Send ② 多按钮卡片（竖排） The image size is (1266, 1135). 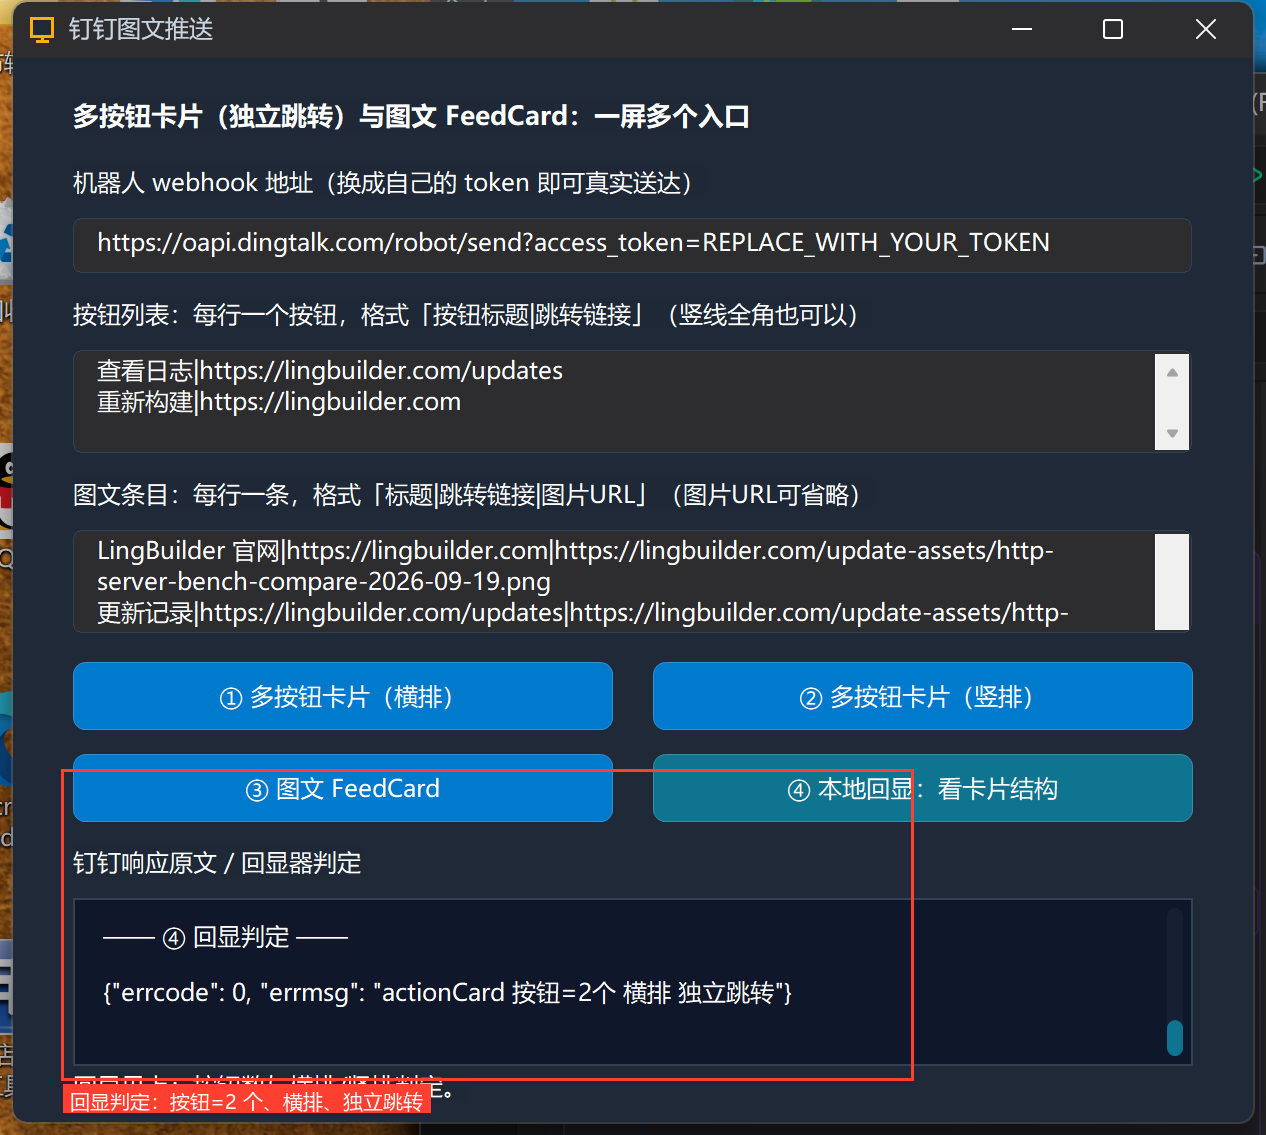click(923, 696)
